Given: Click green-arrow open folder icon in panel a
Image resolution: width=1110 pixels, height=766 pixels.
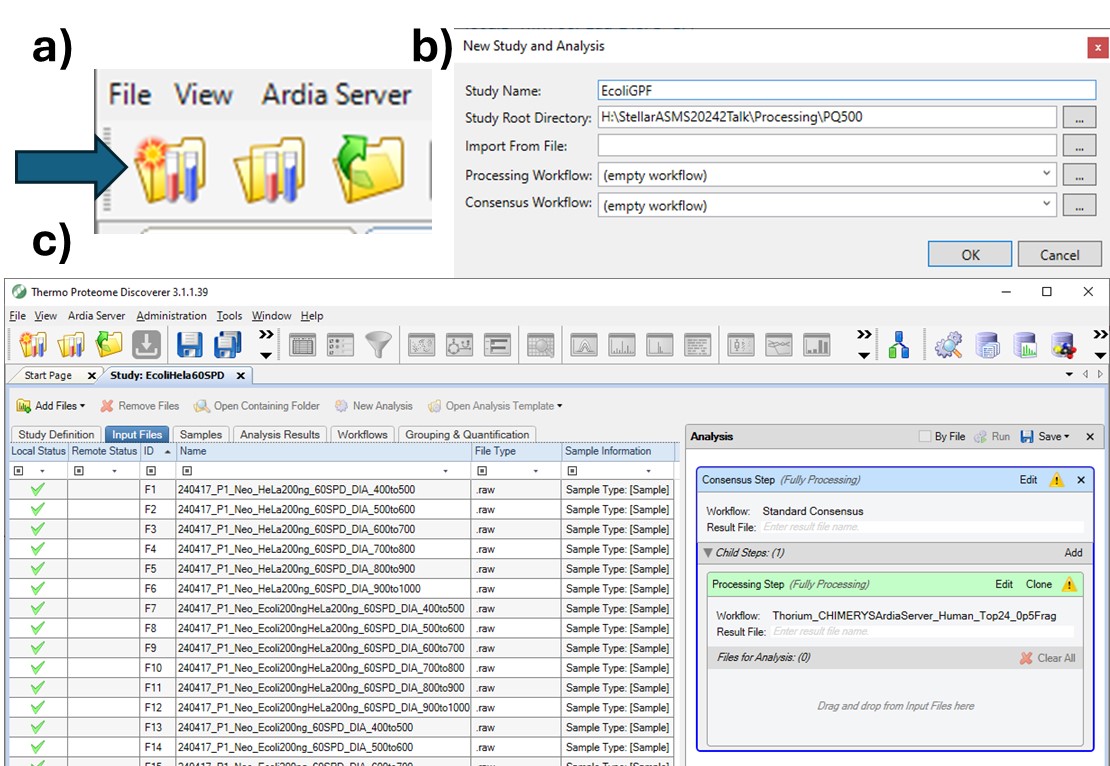Looking at the screenshot, I should (369, 168).
